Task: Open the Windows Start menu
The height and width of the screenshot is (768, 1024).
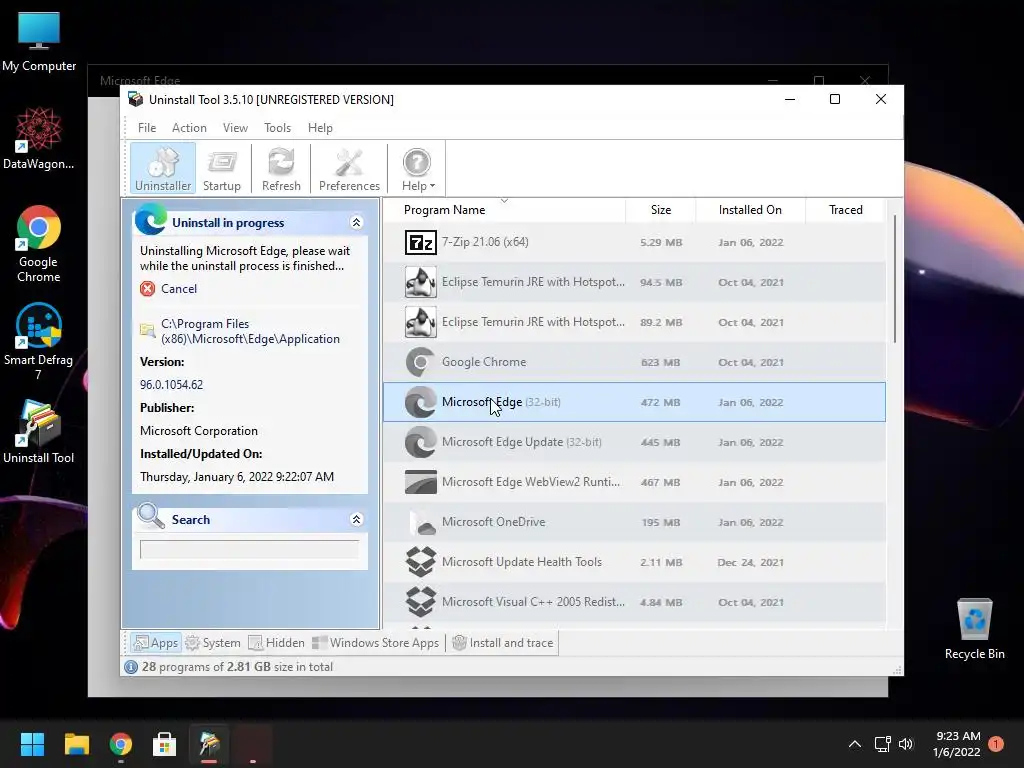Action: tap(32, 744)
